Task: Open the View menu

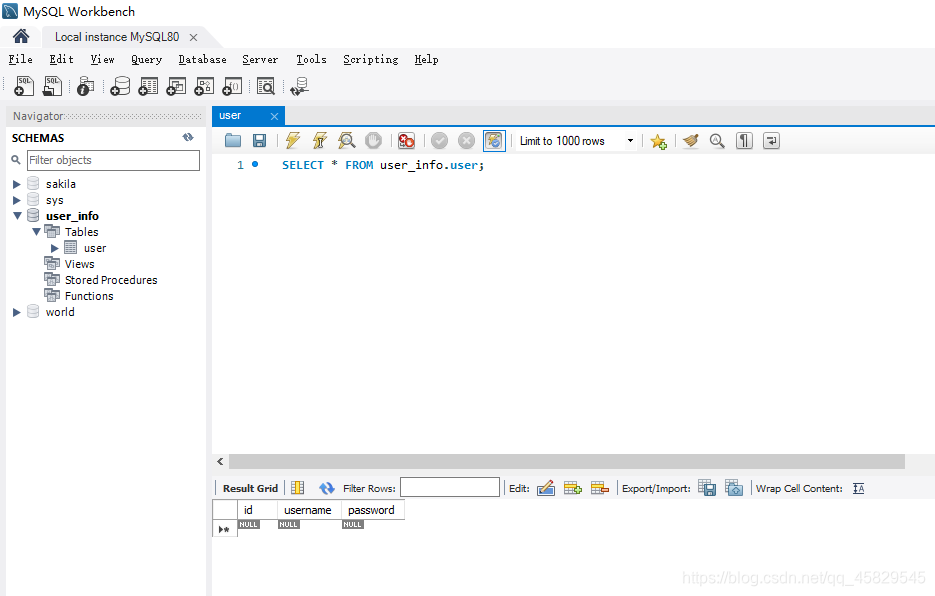Action: 102,59
